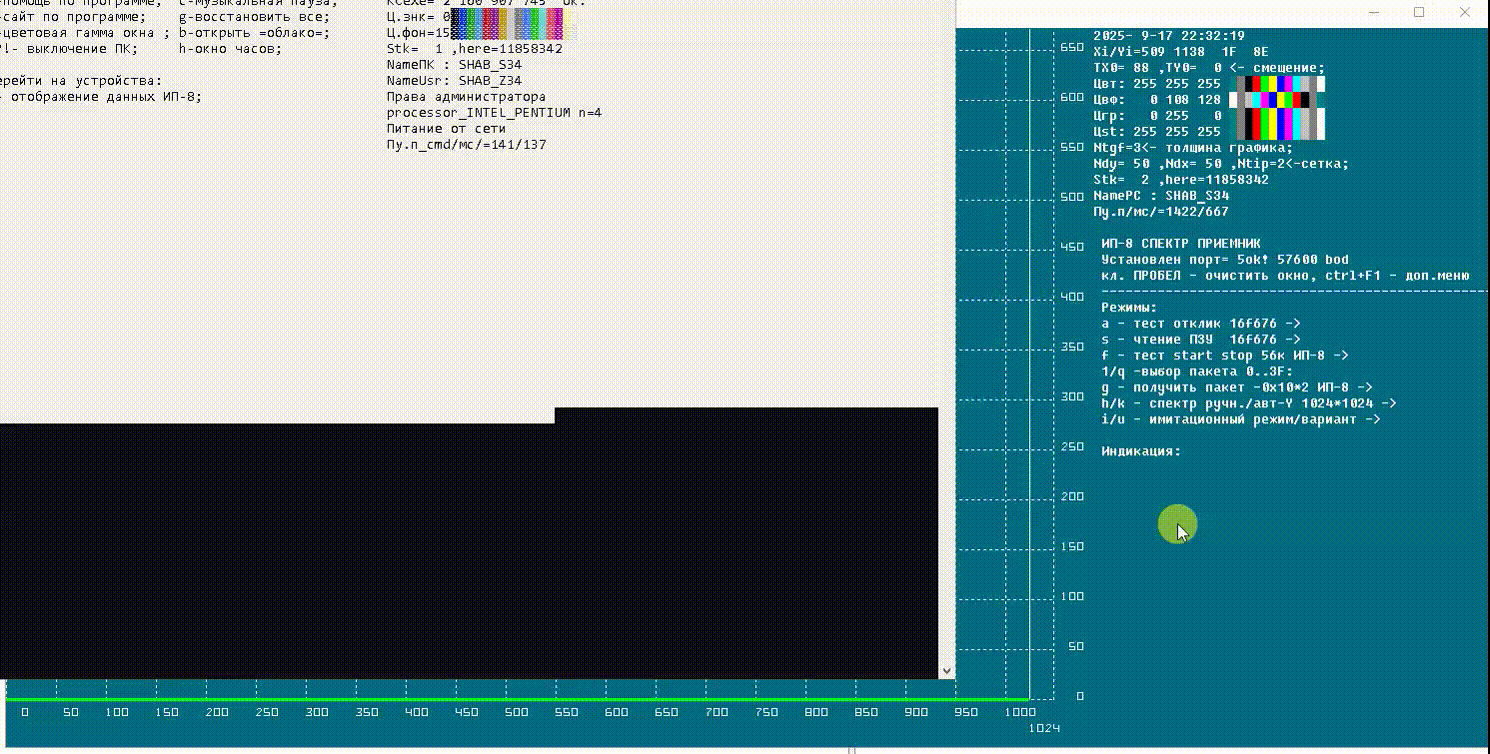Click the 500 mark on the horizontal axis

pyautogui.click(x=516, y=712)
